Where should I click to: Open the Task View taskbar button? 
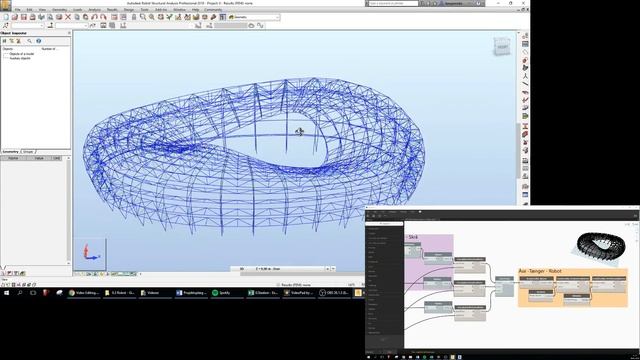click(33, 293)
